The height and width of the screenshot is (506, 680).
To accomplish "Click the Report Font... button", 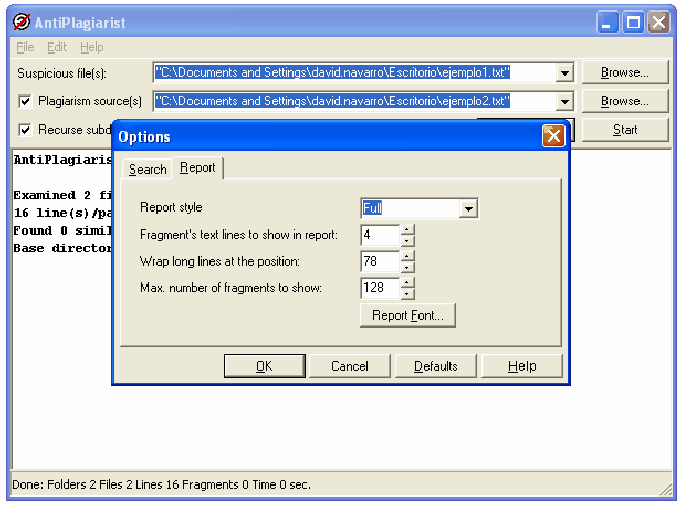I will point(408,315).
